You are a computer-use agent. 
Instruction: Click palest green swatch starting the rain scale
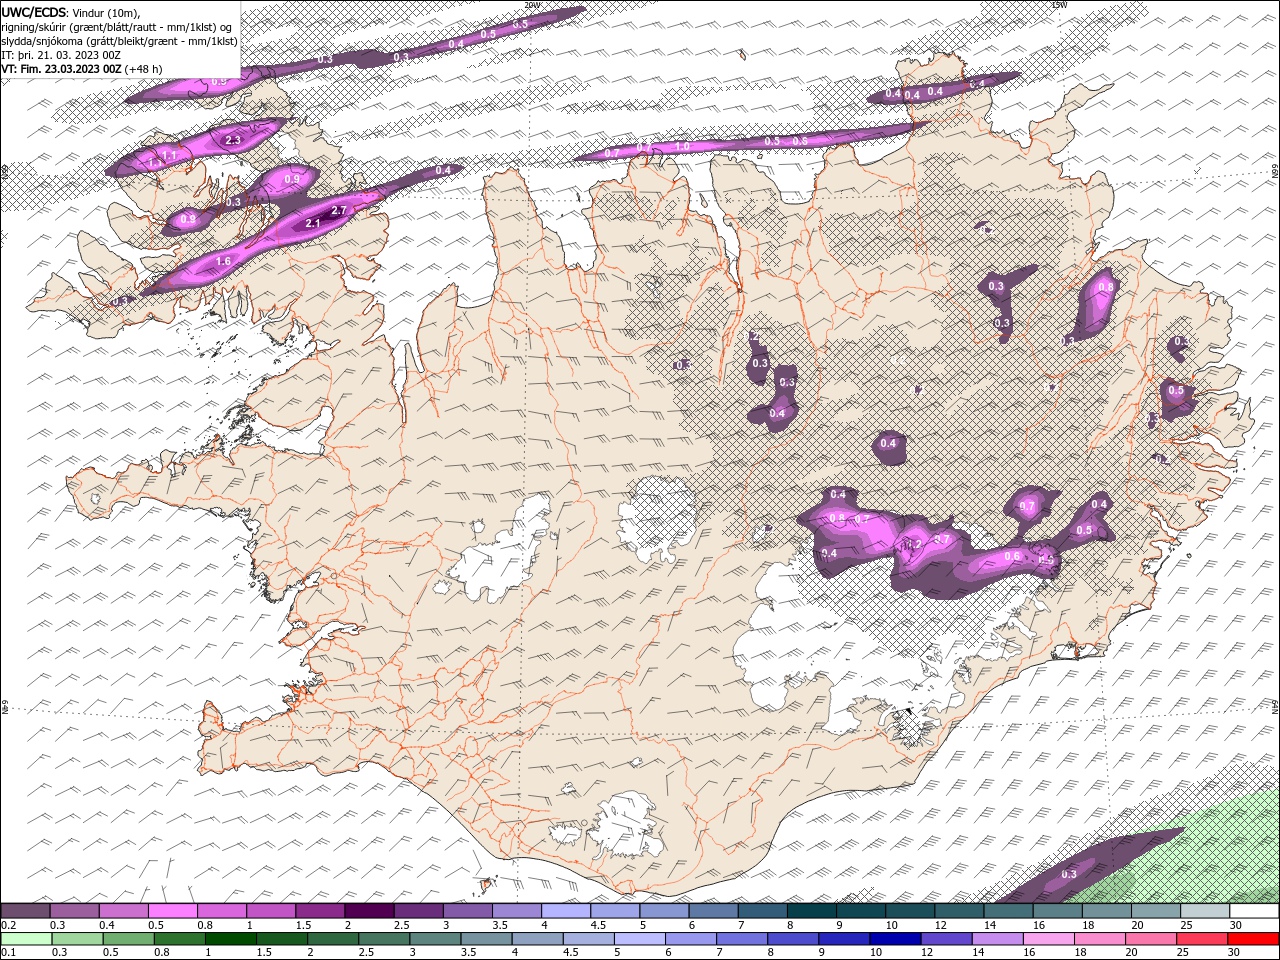pyautogui.click(x=25, y=939)
